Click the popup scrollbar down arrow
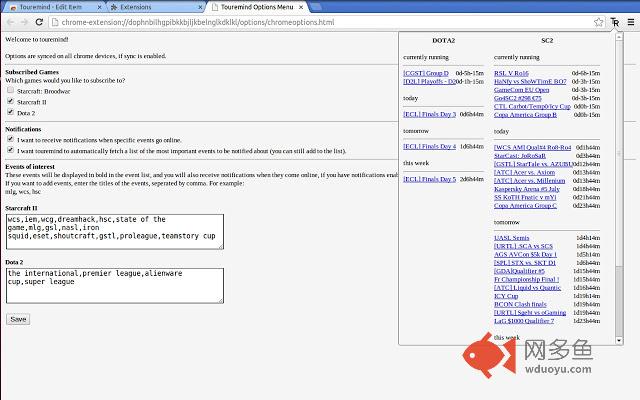The width and height of the screenshot is (640, 400). [619, 340]
